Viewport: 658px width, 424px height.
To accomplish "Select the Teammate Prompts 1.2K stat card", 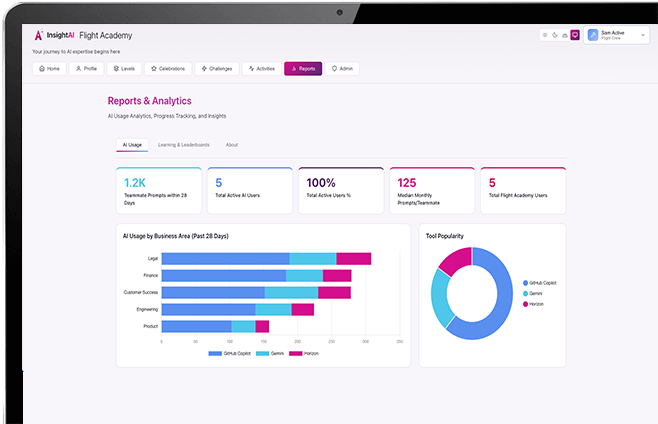I will click(159, 190).
